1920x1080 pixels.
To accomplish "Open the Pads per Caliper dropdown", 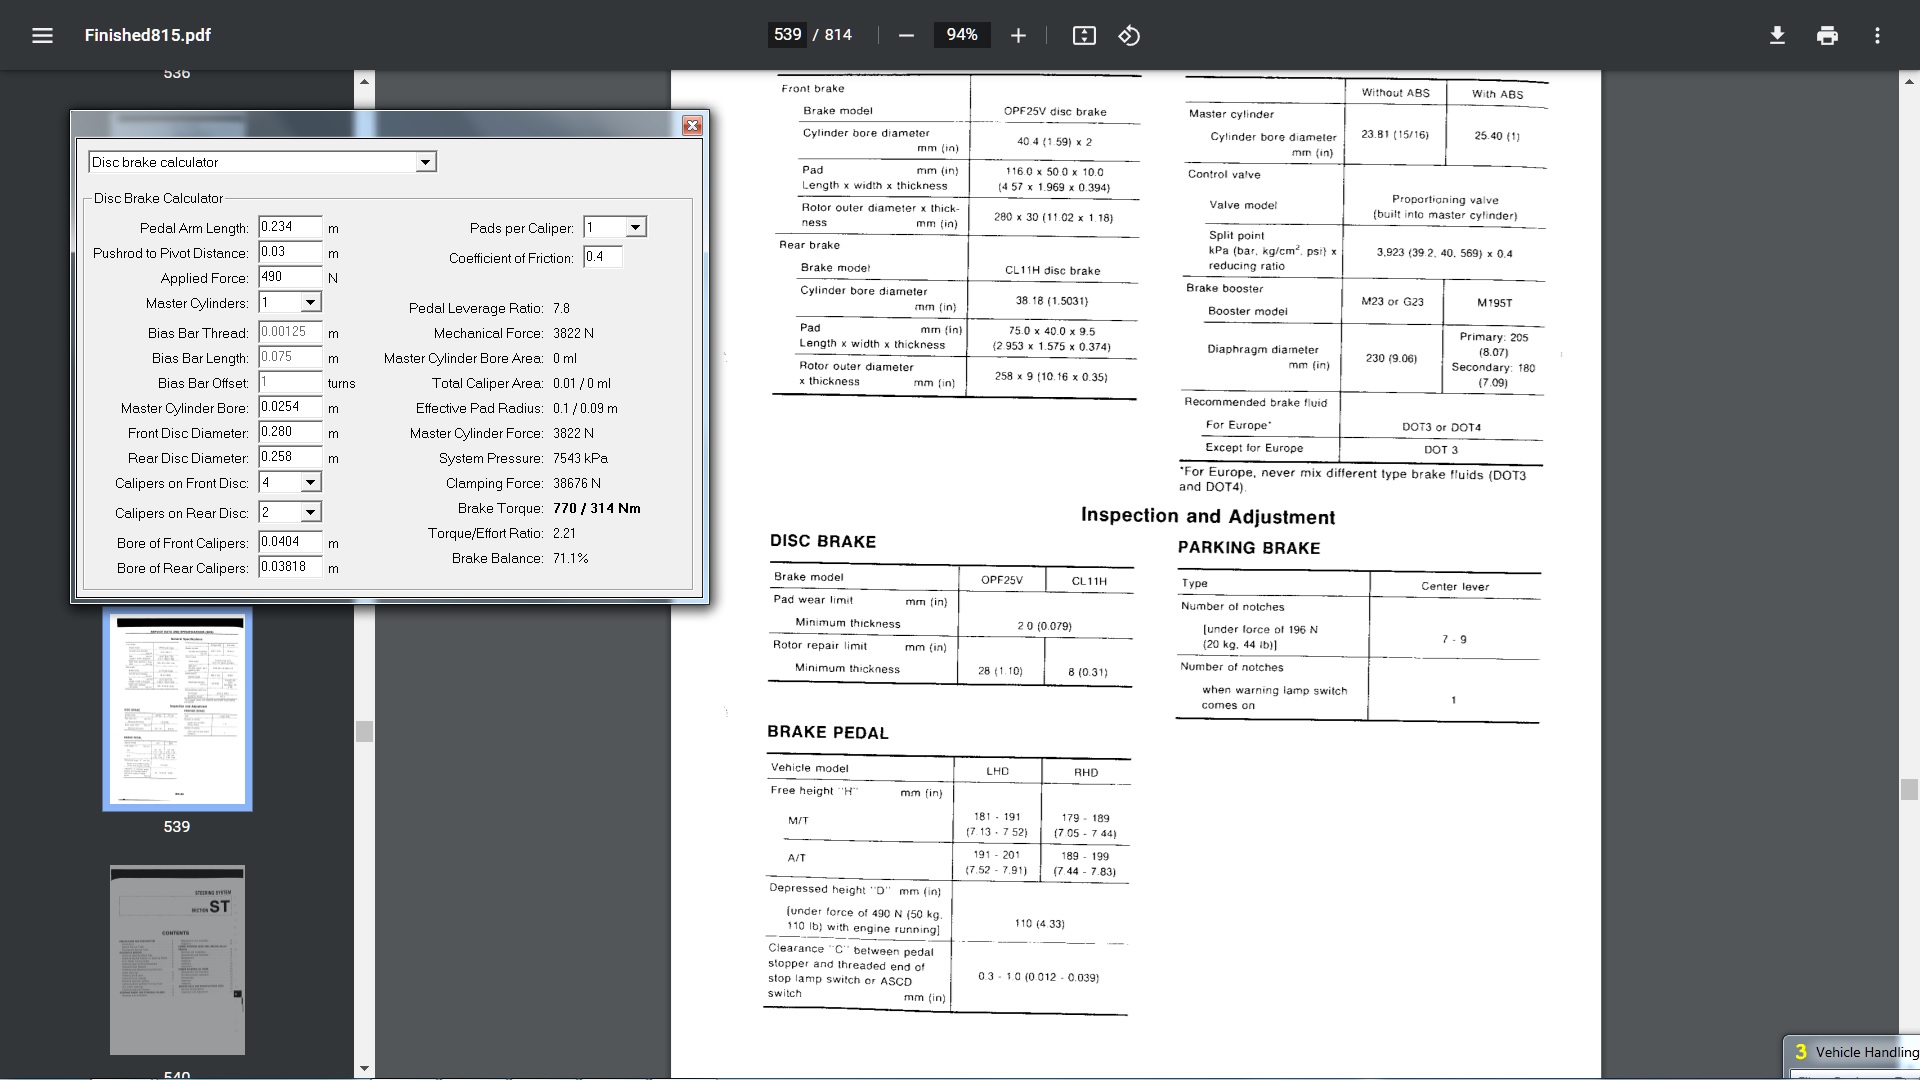I will (635, 228).
